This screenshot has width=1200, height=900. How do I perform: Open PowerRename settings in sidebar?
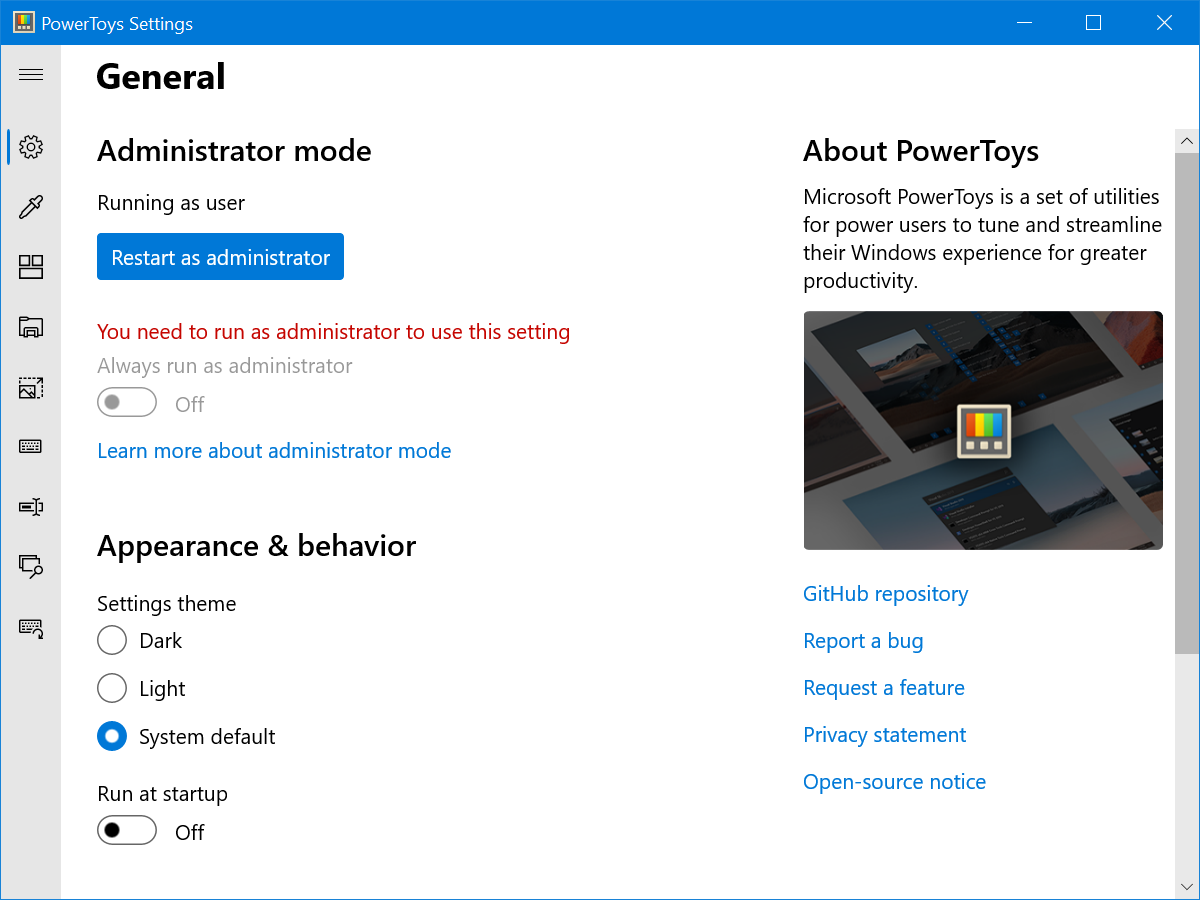(31, 507)
